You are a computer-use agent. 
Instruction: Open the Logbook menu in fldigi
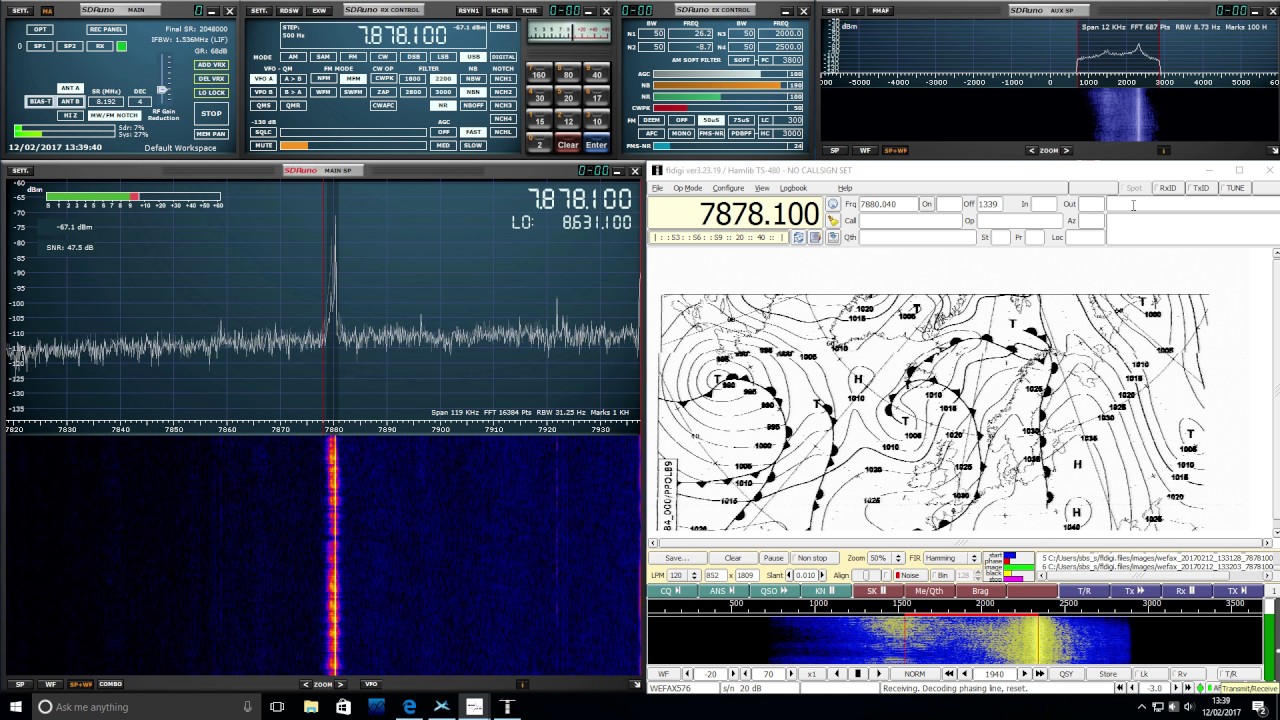[793, 188]
